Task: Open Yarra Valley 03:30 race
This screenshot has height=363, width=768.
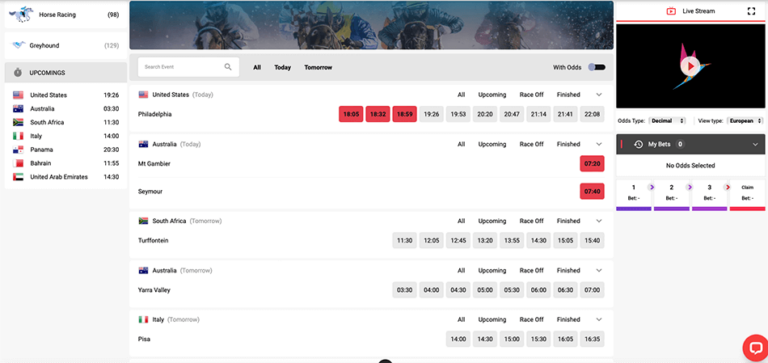Action: coord(405,290)
